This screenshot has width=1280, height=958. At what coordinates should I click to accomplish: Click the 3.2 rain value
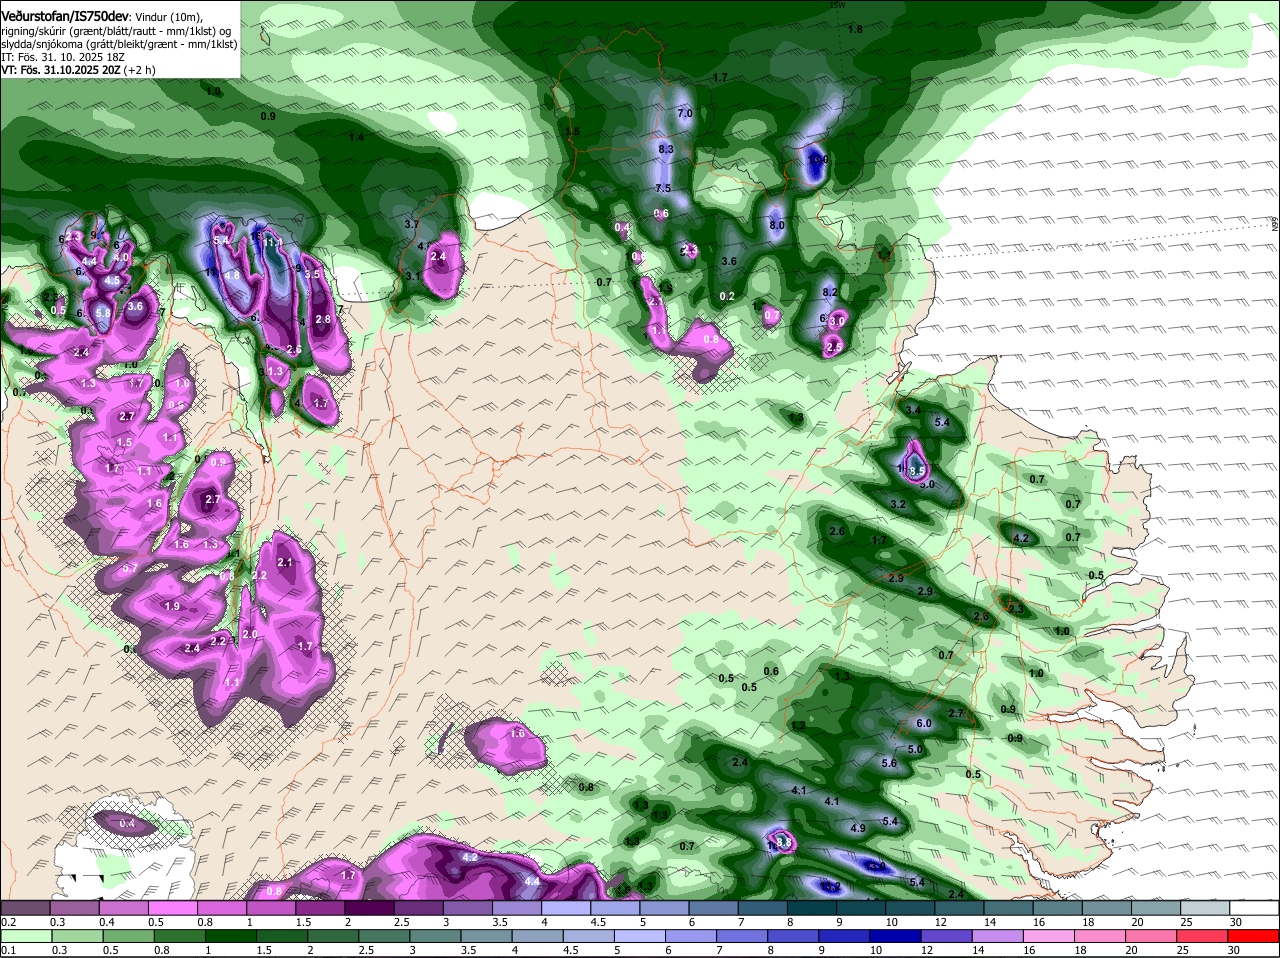pyautogui.click(x=898, y=504)
